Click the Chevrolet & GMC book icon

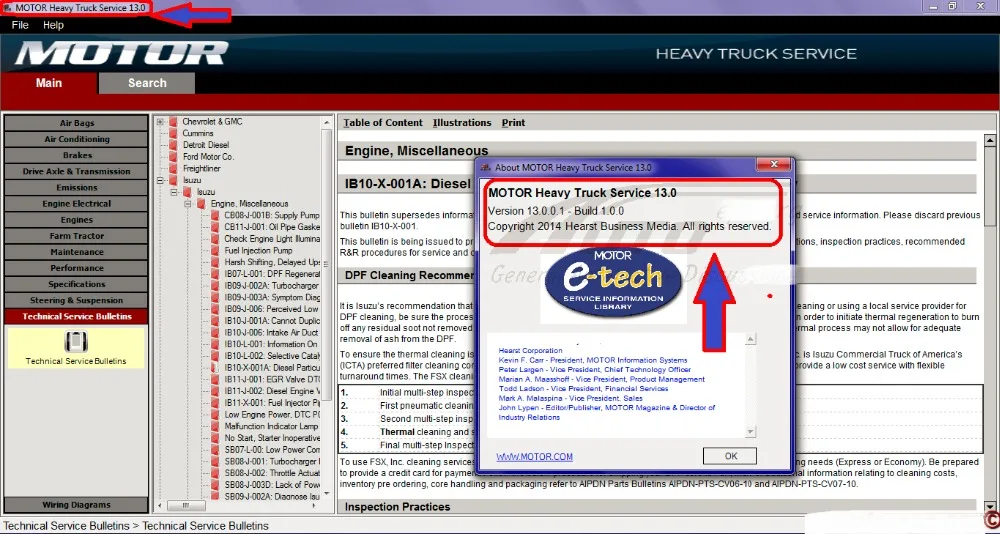(x=173, y=121)
